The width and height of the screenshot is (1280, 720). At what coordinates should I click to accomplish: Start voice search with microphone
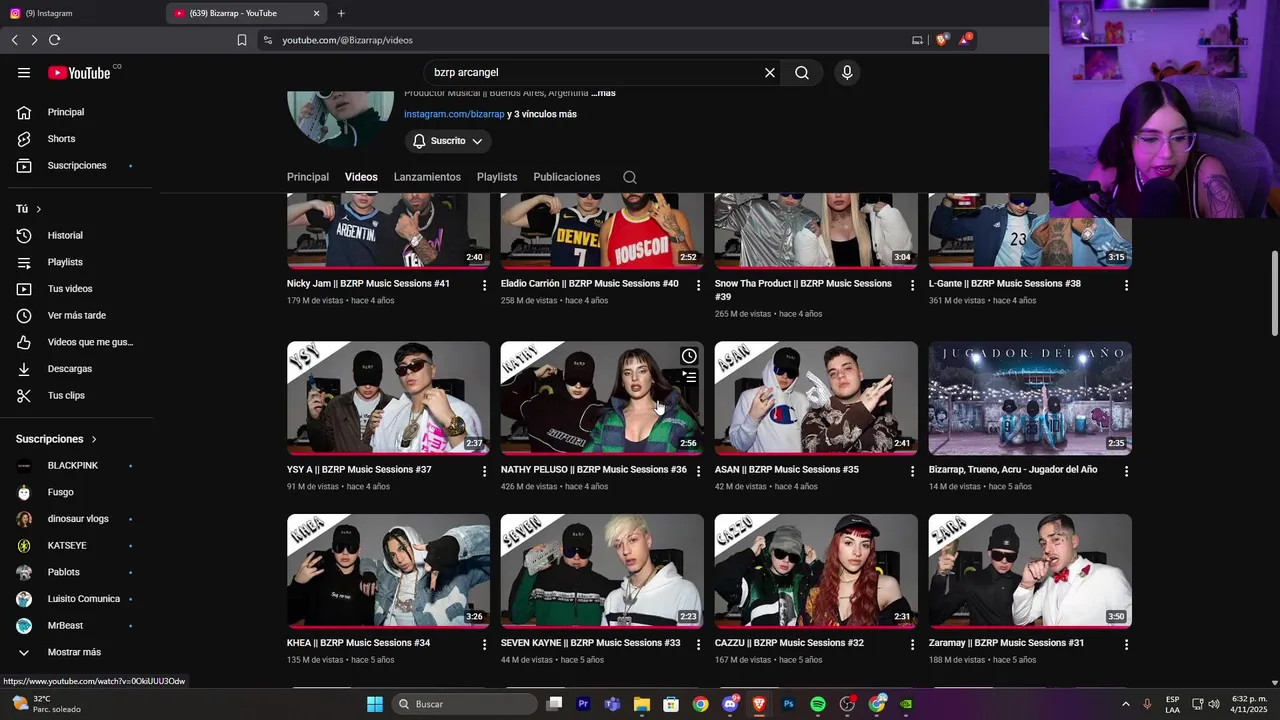point(847,72)
